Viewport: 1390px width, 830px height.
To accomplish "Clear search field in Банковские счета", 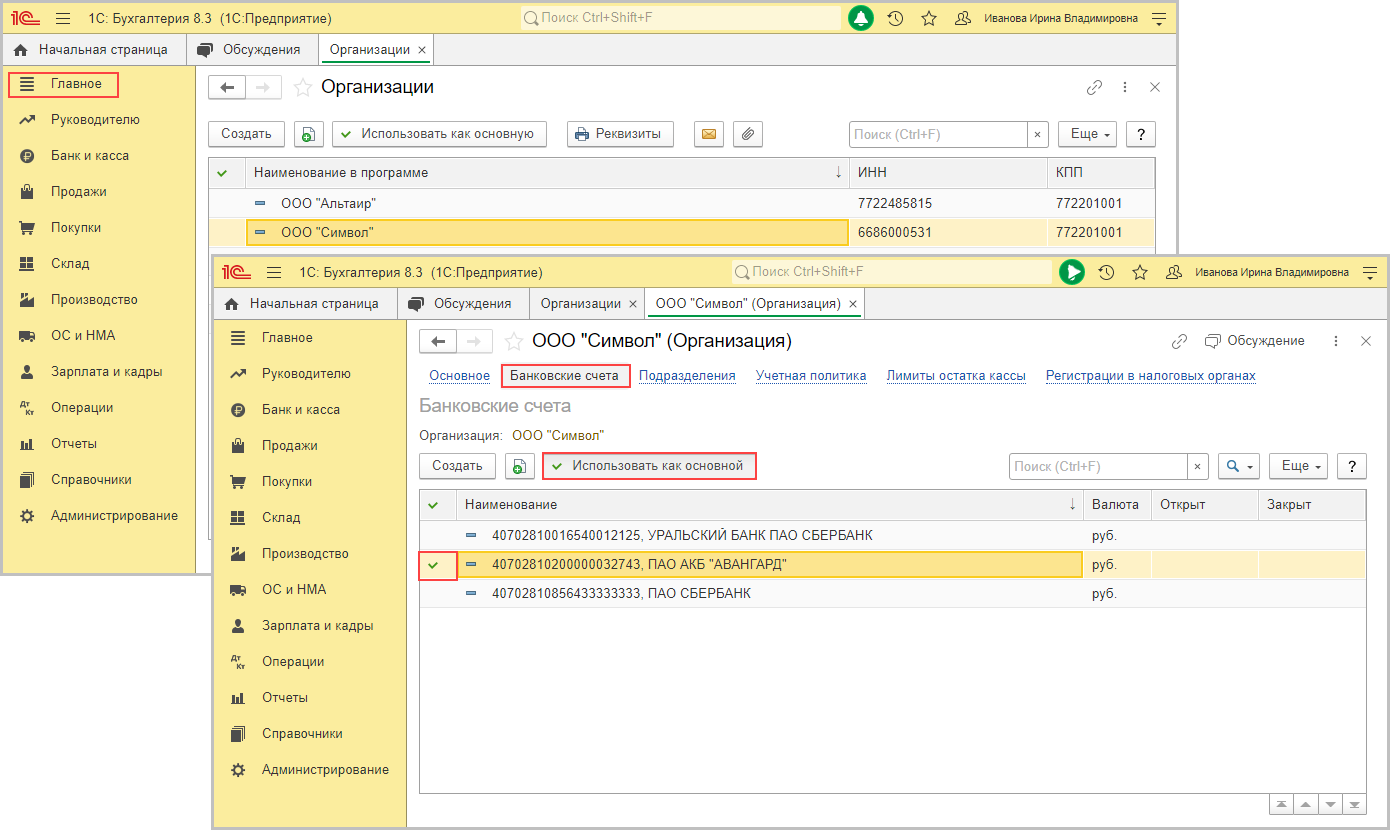I will tap(1198, 466).
